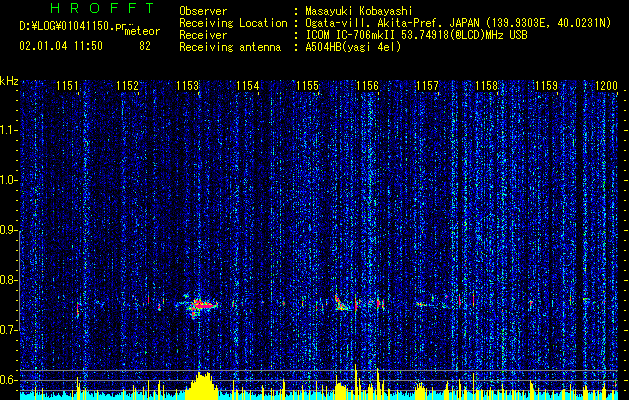
Task: Select observer name Masayuki Kobayashi
Action: click(x=358, y=11)
